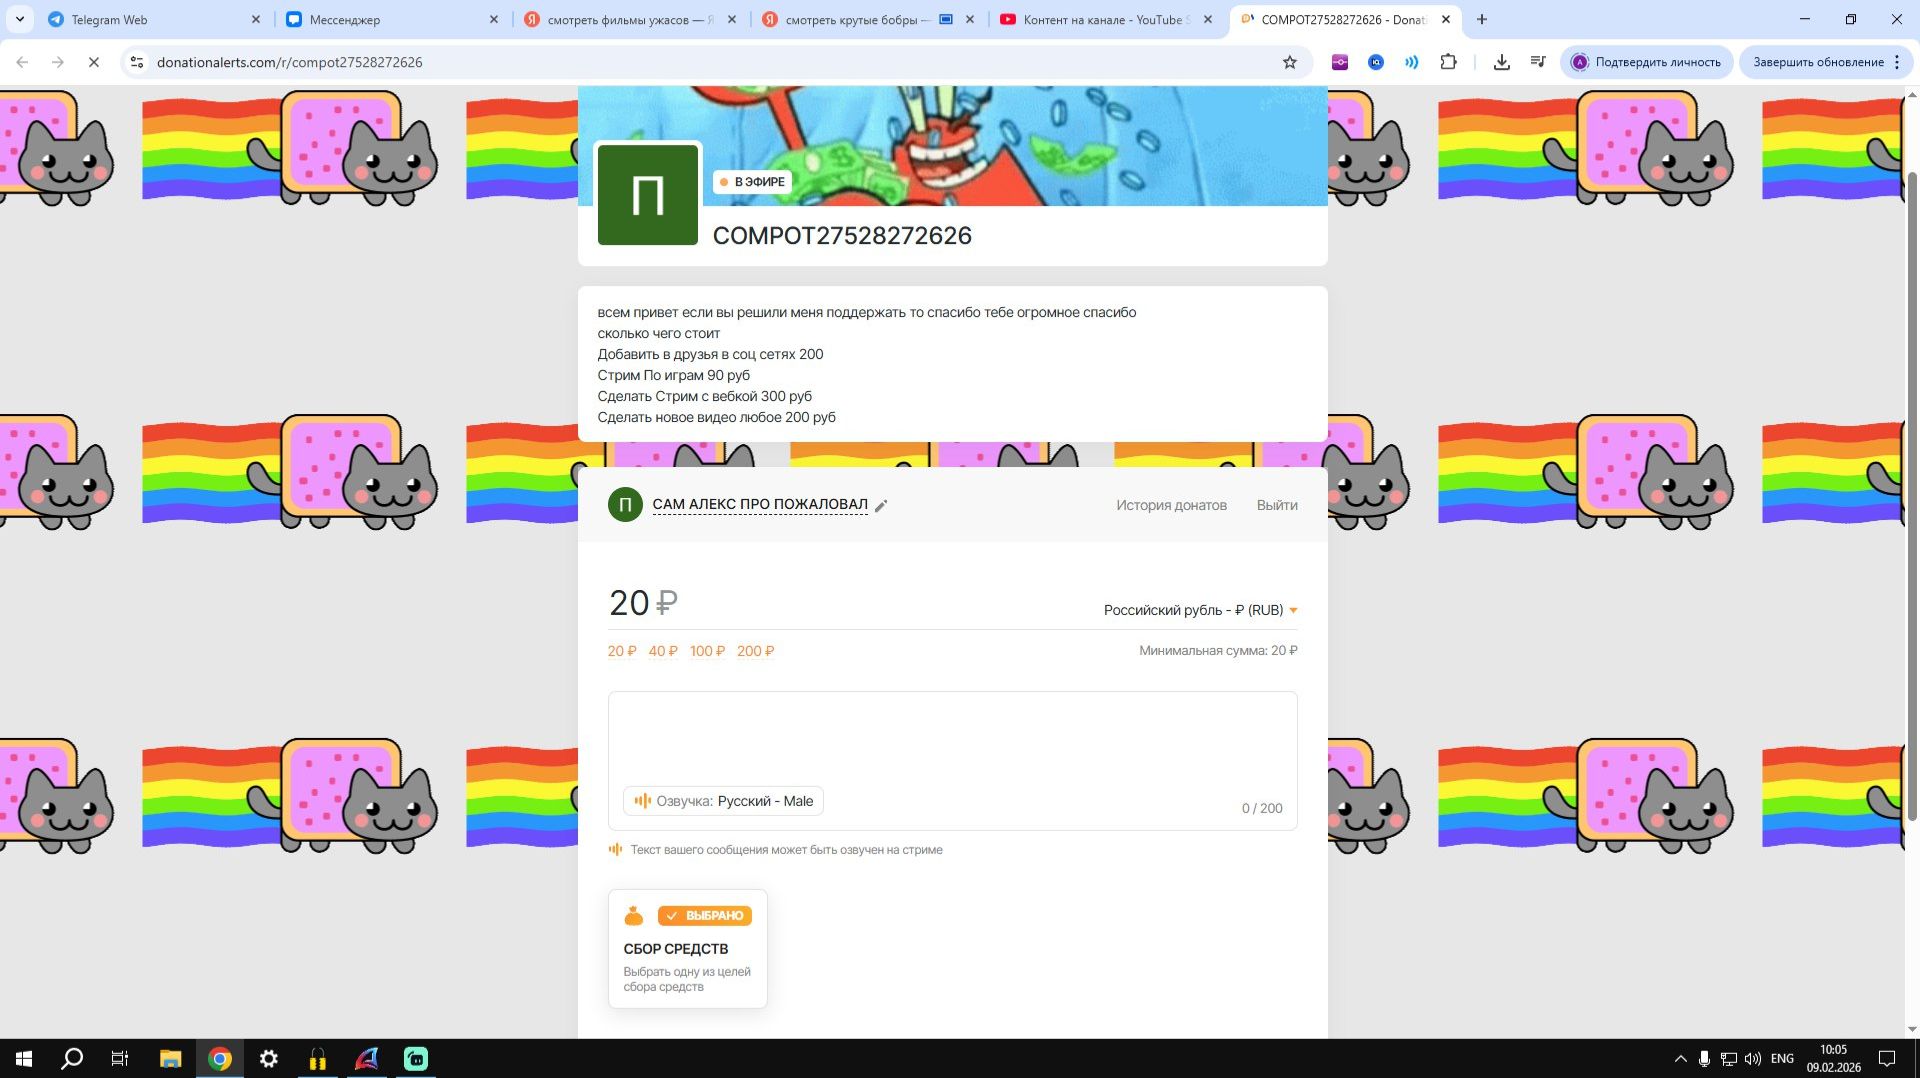
Task: Close the Мессенджер tab
Action: point(494,19)
